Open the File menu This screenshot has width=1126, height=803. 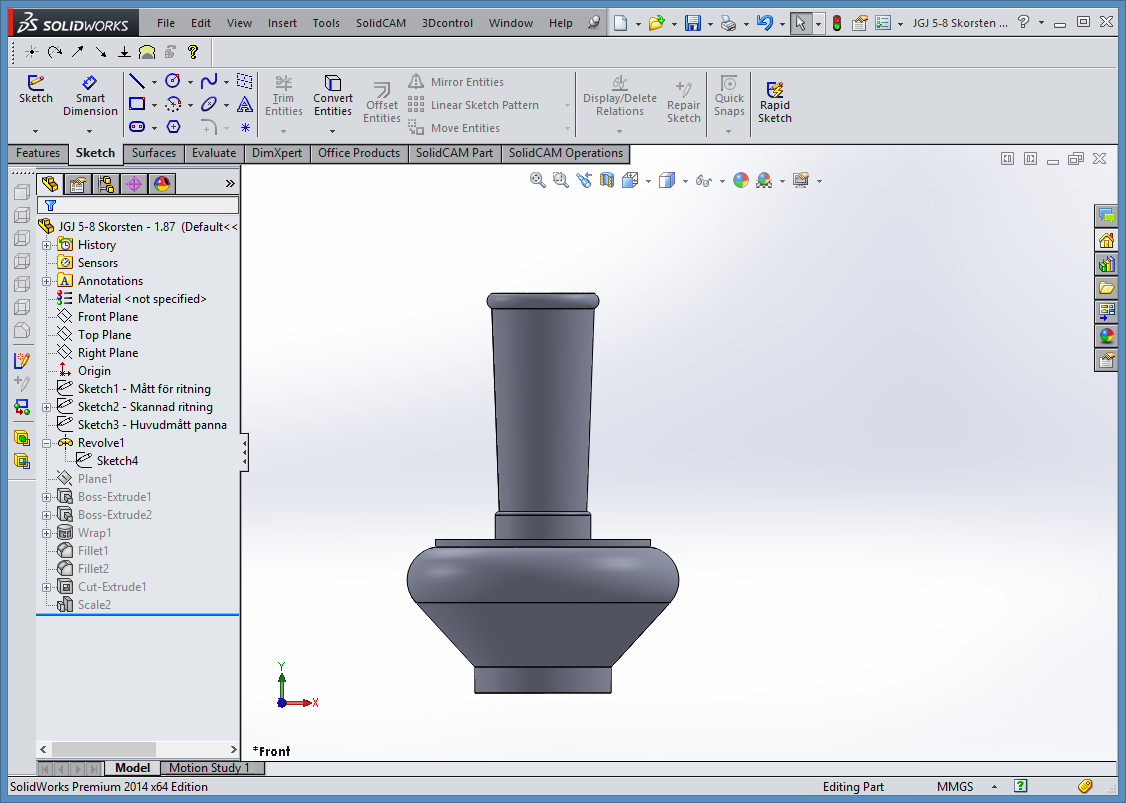[x=166, y=23]
